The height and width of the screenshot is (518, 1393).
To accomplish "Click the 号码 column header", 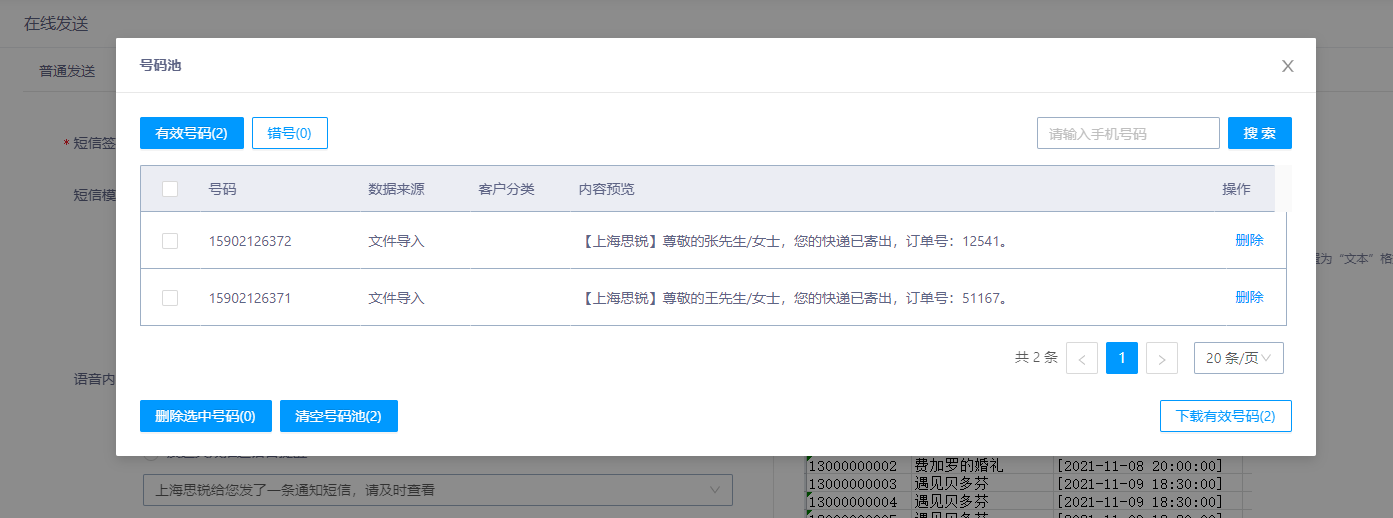I will 223,189.
